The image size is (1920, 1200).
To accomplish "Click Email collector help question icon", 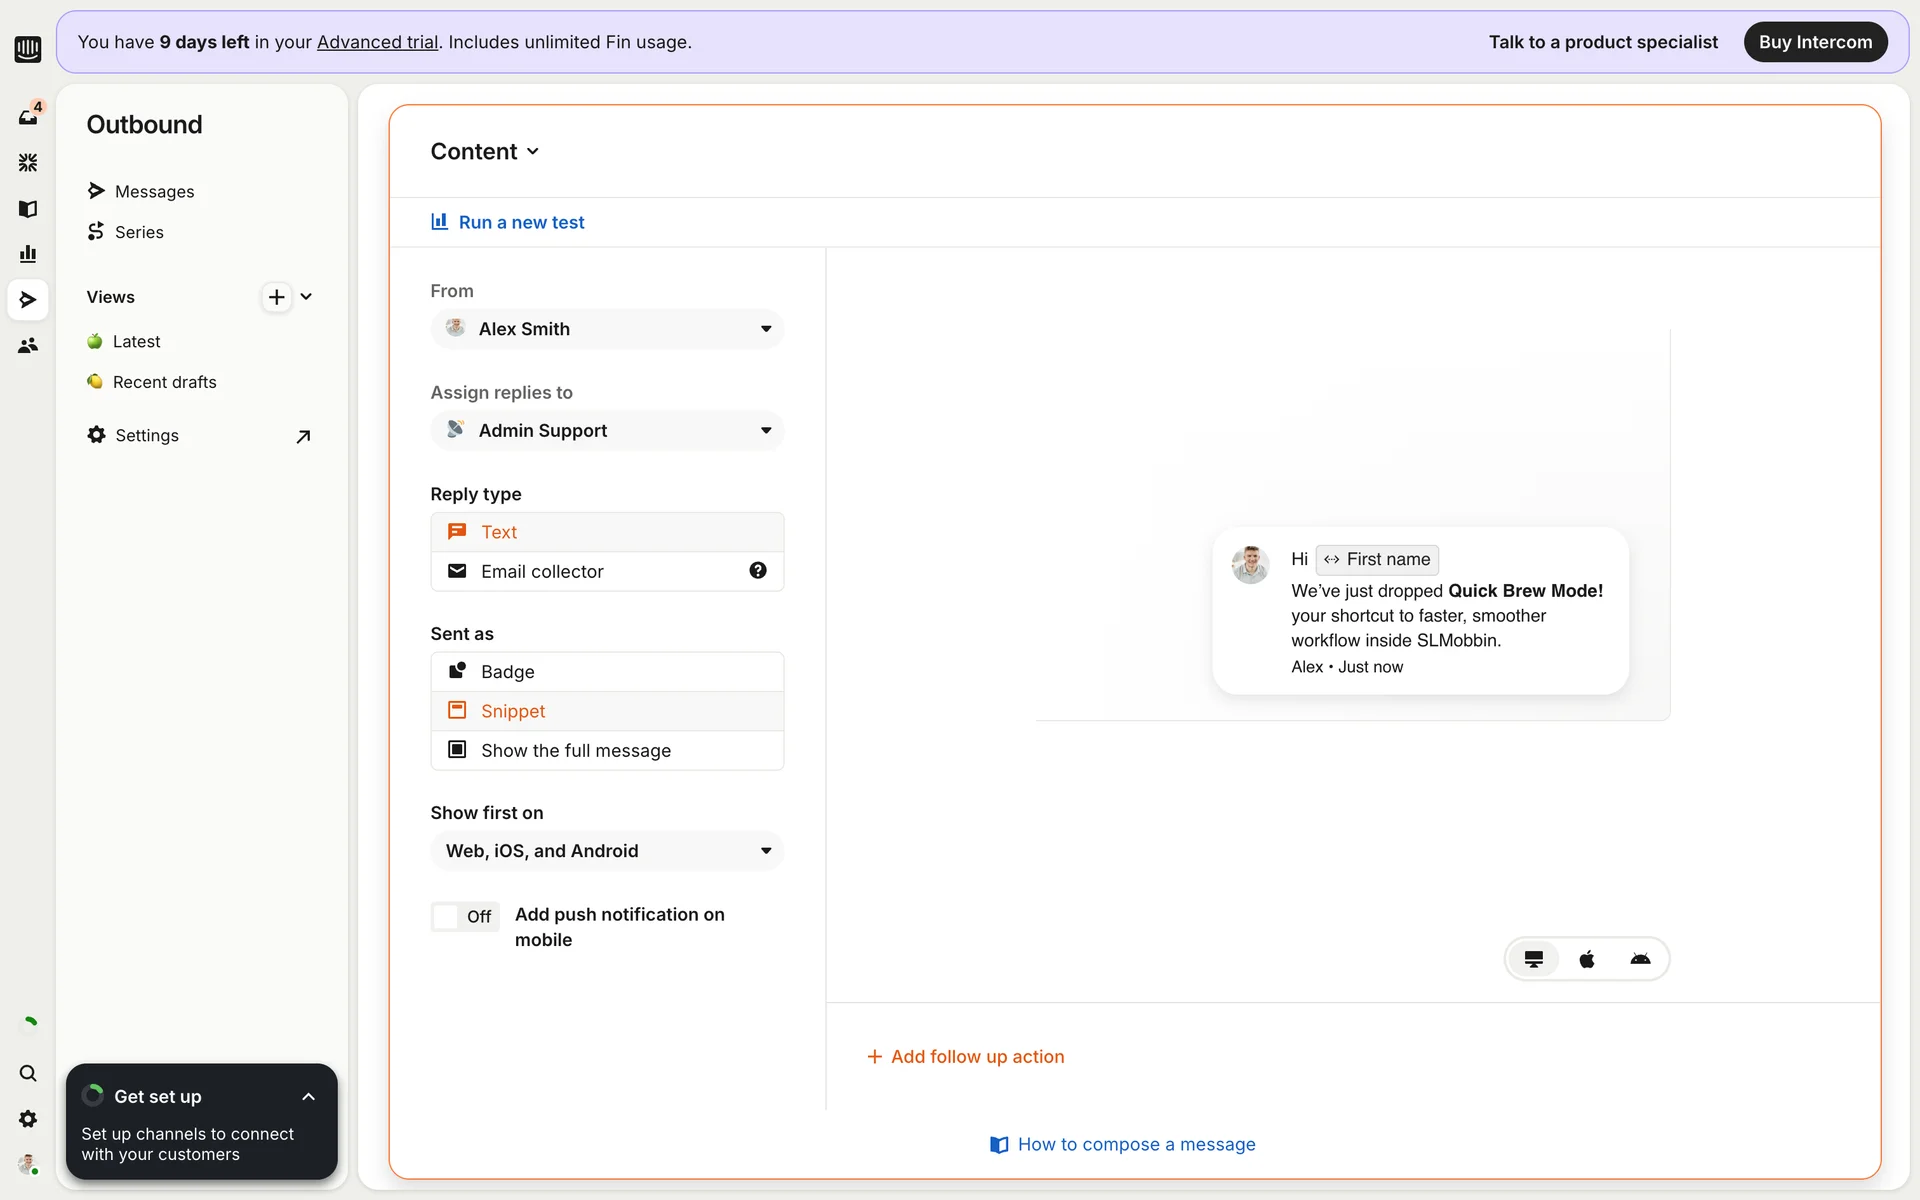I will coord(758,571).
